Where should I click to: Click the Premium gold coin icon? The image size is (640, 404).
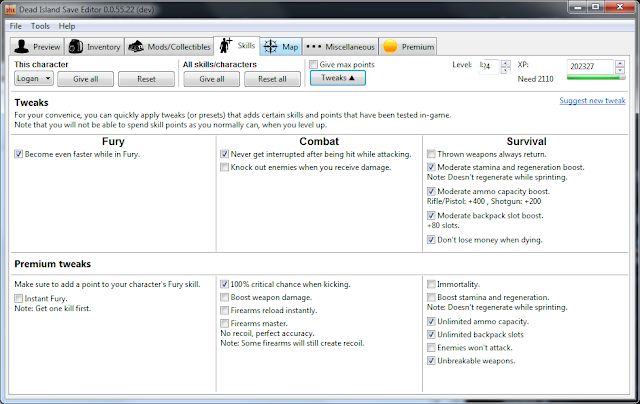point(390,46)
